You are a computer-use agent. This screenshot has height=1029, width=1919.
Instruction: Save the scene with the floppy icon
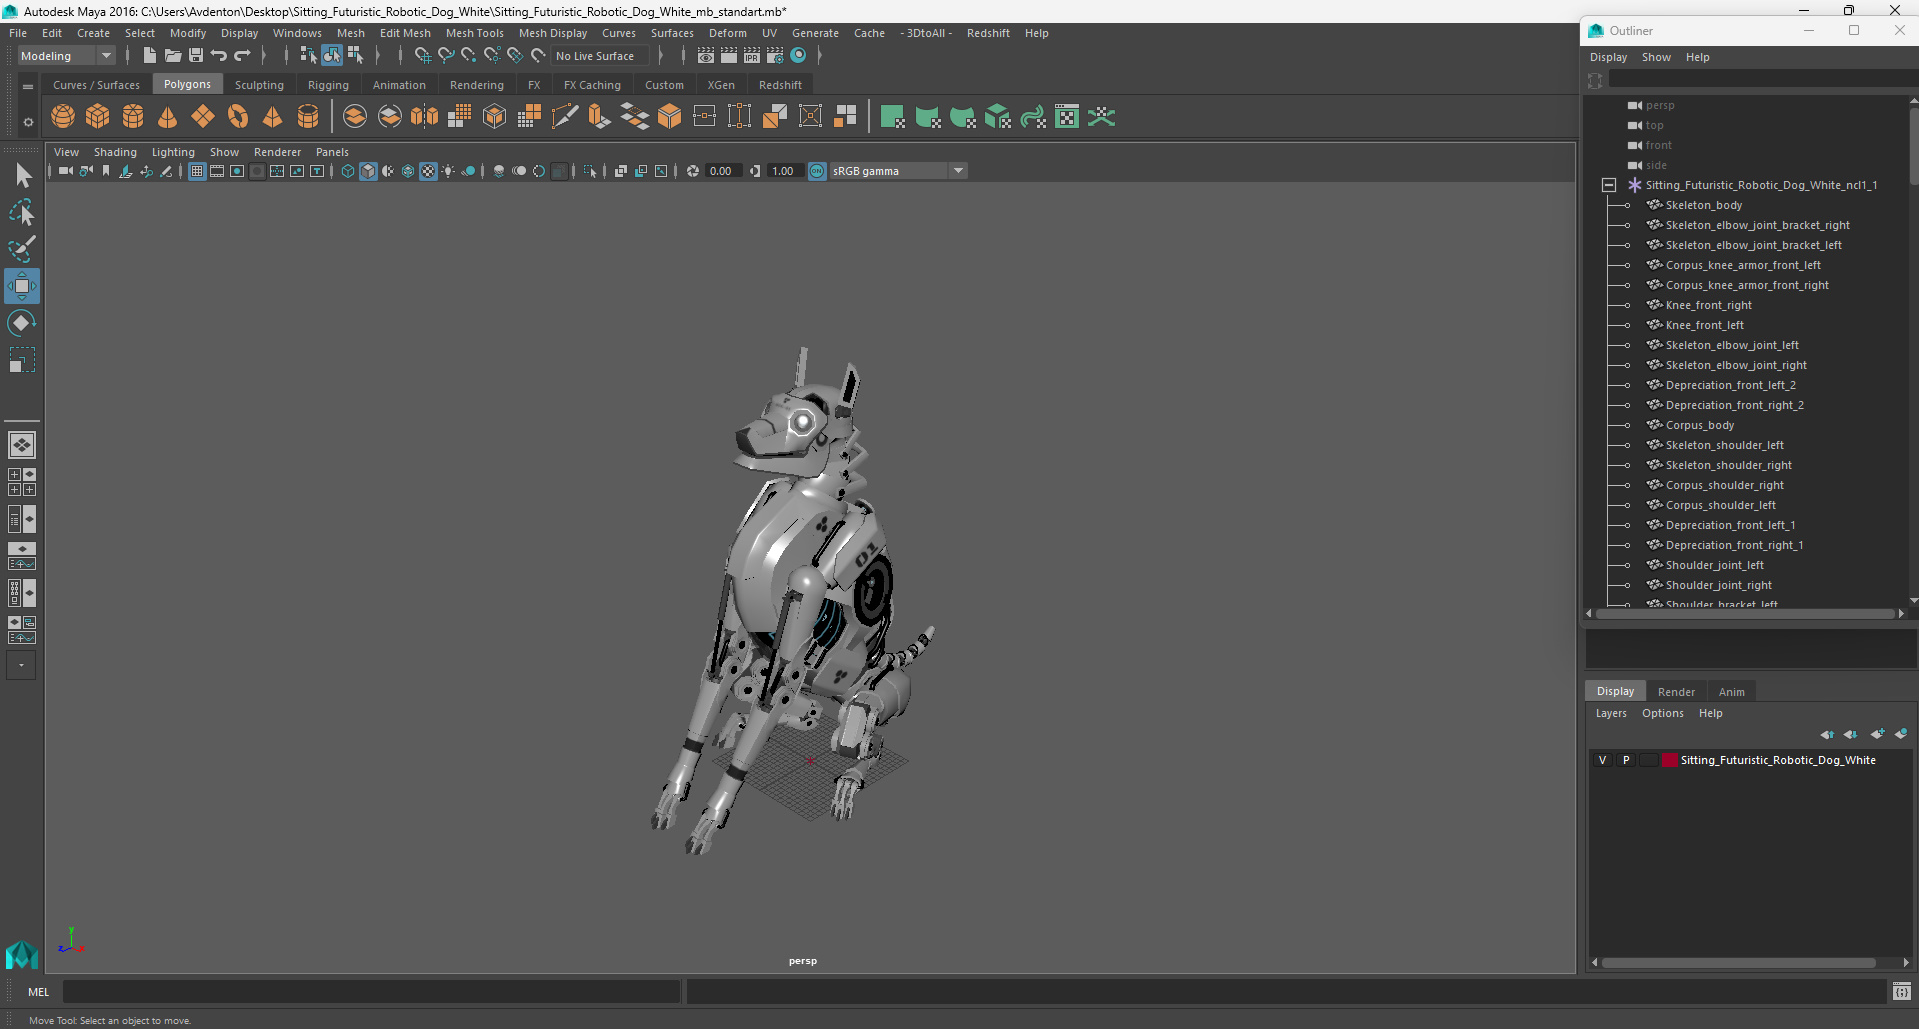pos(196,56)
